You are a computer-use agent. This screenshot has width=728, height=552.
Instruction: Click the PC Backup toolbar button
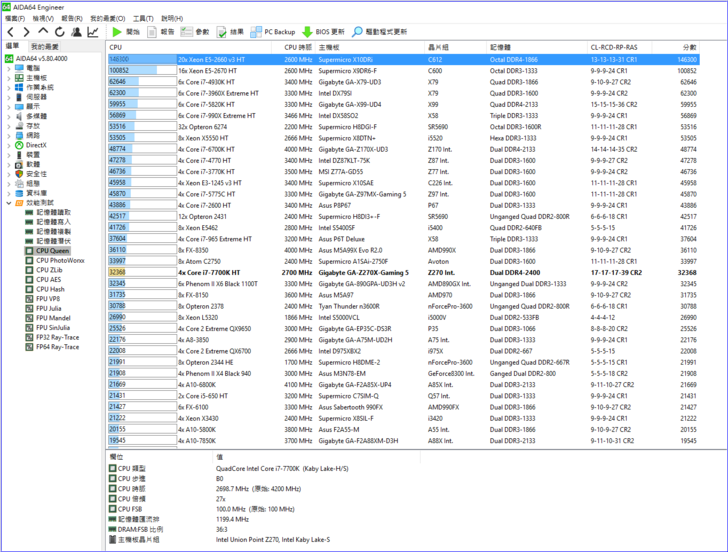pos(272,32)
